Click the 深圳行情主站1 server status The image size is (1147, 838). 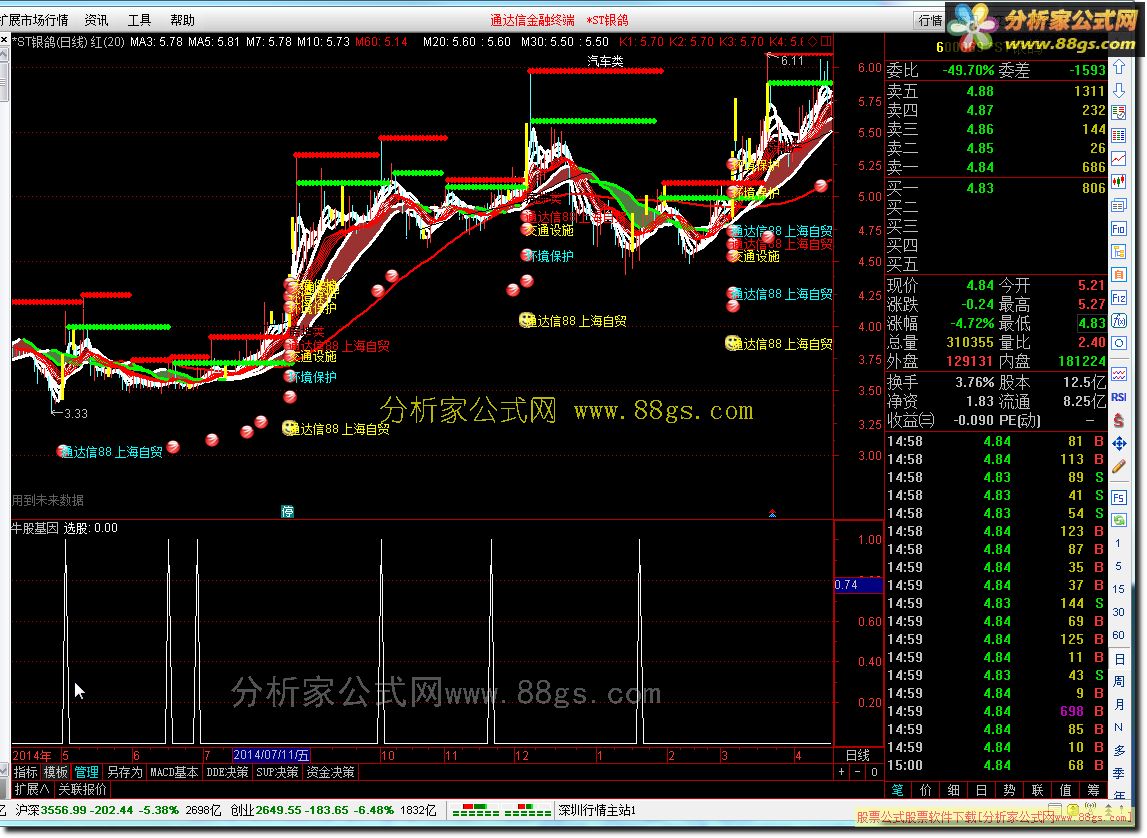coord(597,810)
